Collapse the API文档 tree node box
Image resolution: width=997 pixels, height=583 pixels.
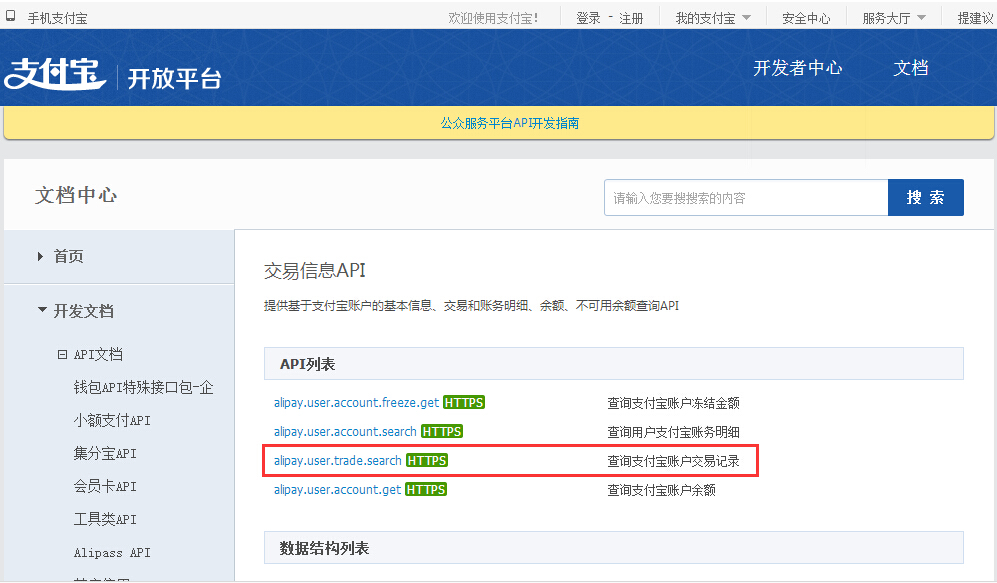pyautogui.click(x=62, y=355)
